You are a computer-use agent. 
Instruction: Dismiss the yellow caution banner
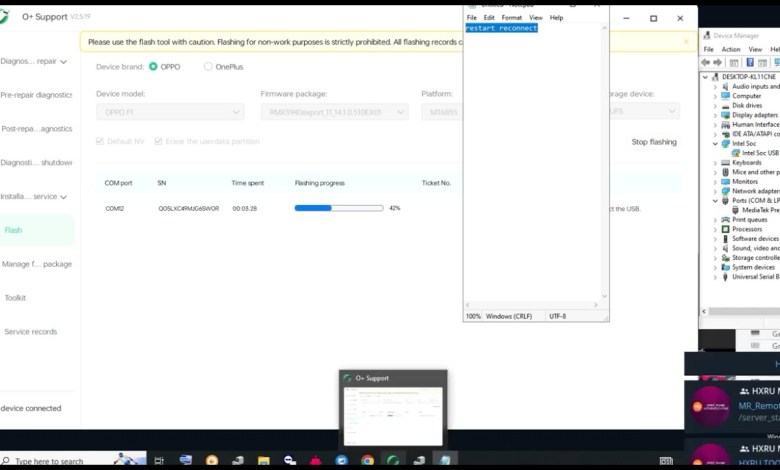686,42
